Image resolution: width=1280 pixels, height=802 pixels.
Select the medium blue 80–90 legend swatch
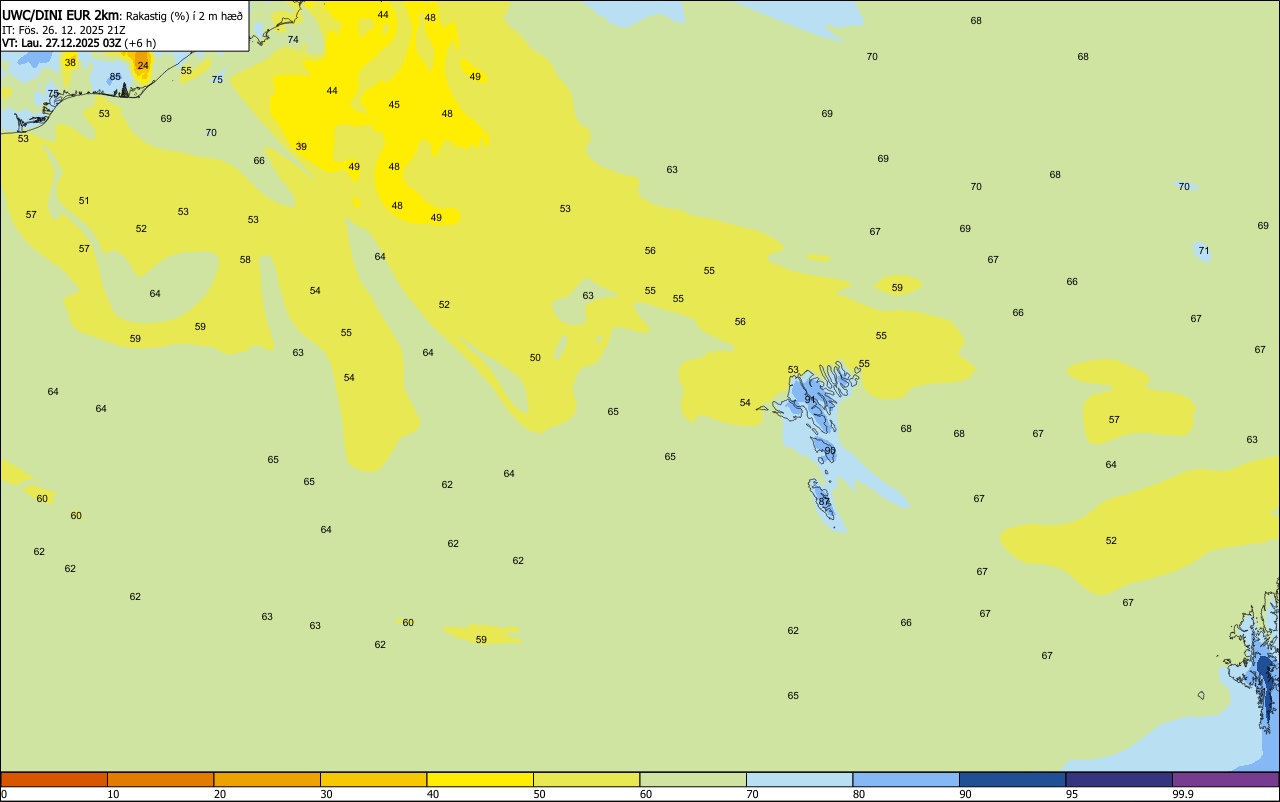tap(906, 779)
